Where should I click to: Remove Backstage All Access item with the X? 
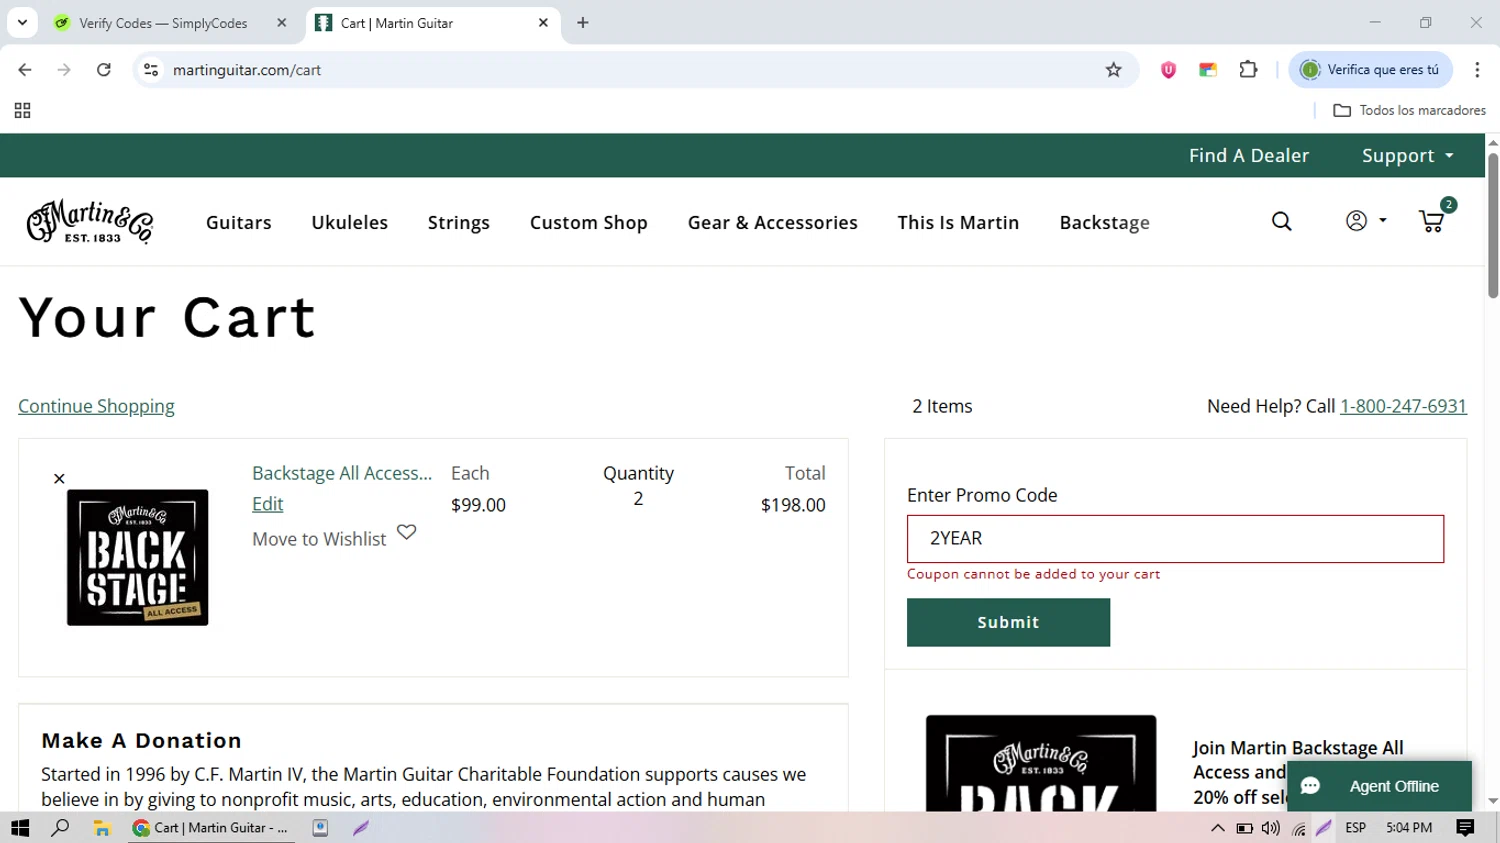(x=59, y=479)
